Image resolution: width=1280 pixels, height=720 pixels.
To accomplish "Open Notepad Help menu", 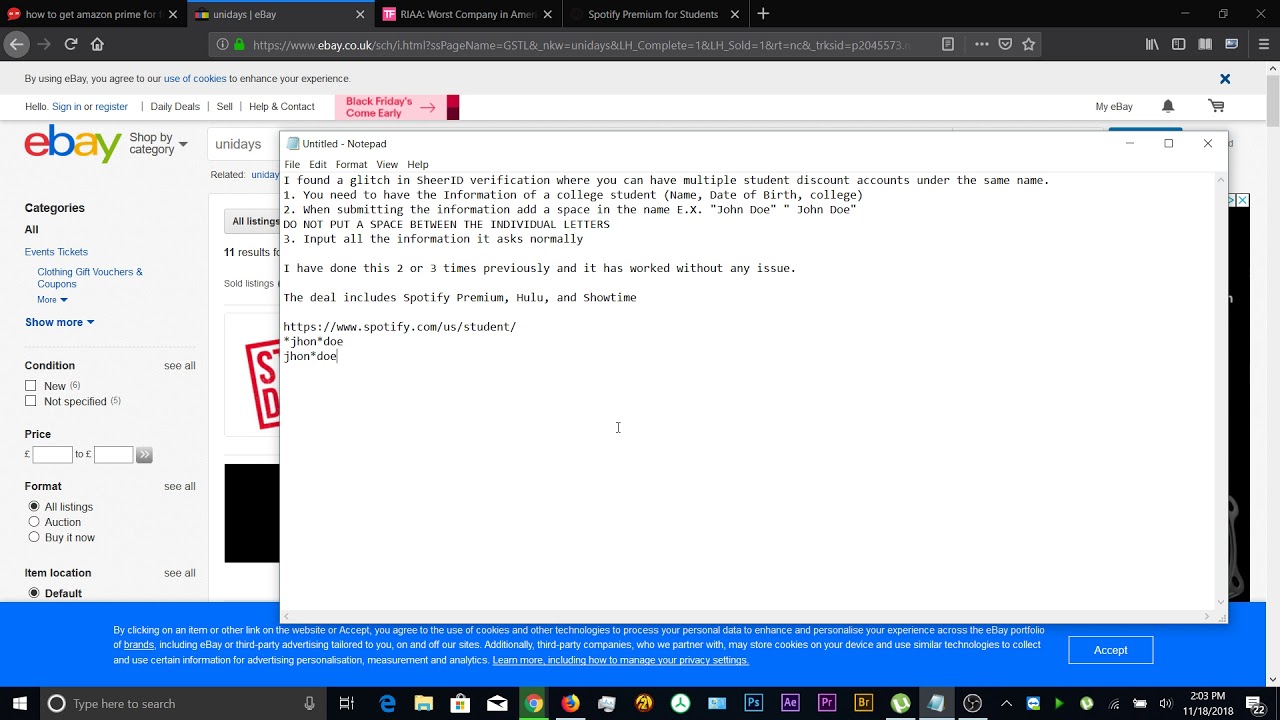I will [x=418, y=164].
